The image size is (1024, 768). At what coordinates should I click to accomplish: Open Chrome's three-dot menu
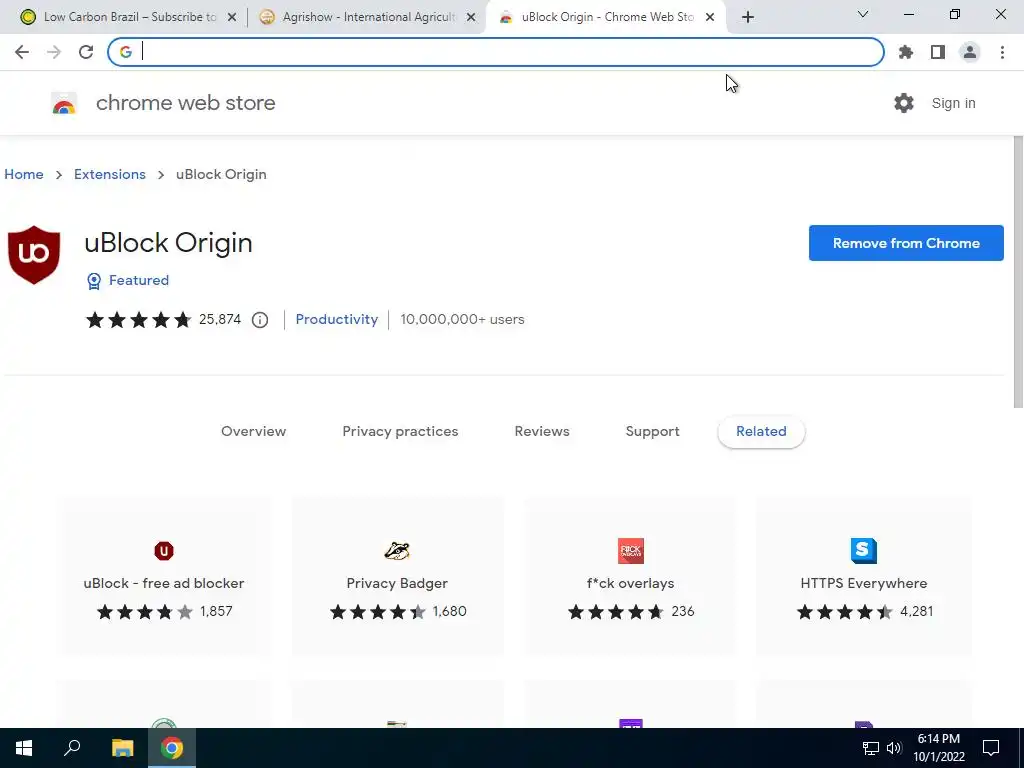(x=1002, y=52)
